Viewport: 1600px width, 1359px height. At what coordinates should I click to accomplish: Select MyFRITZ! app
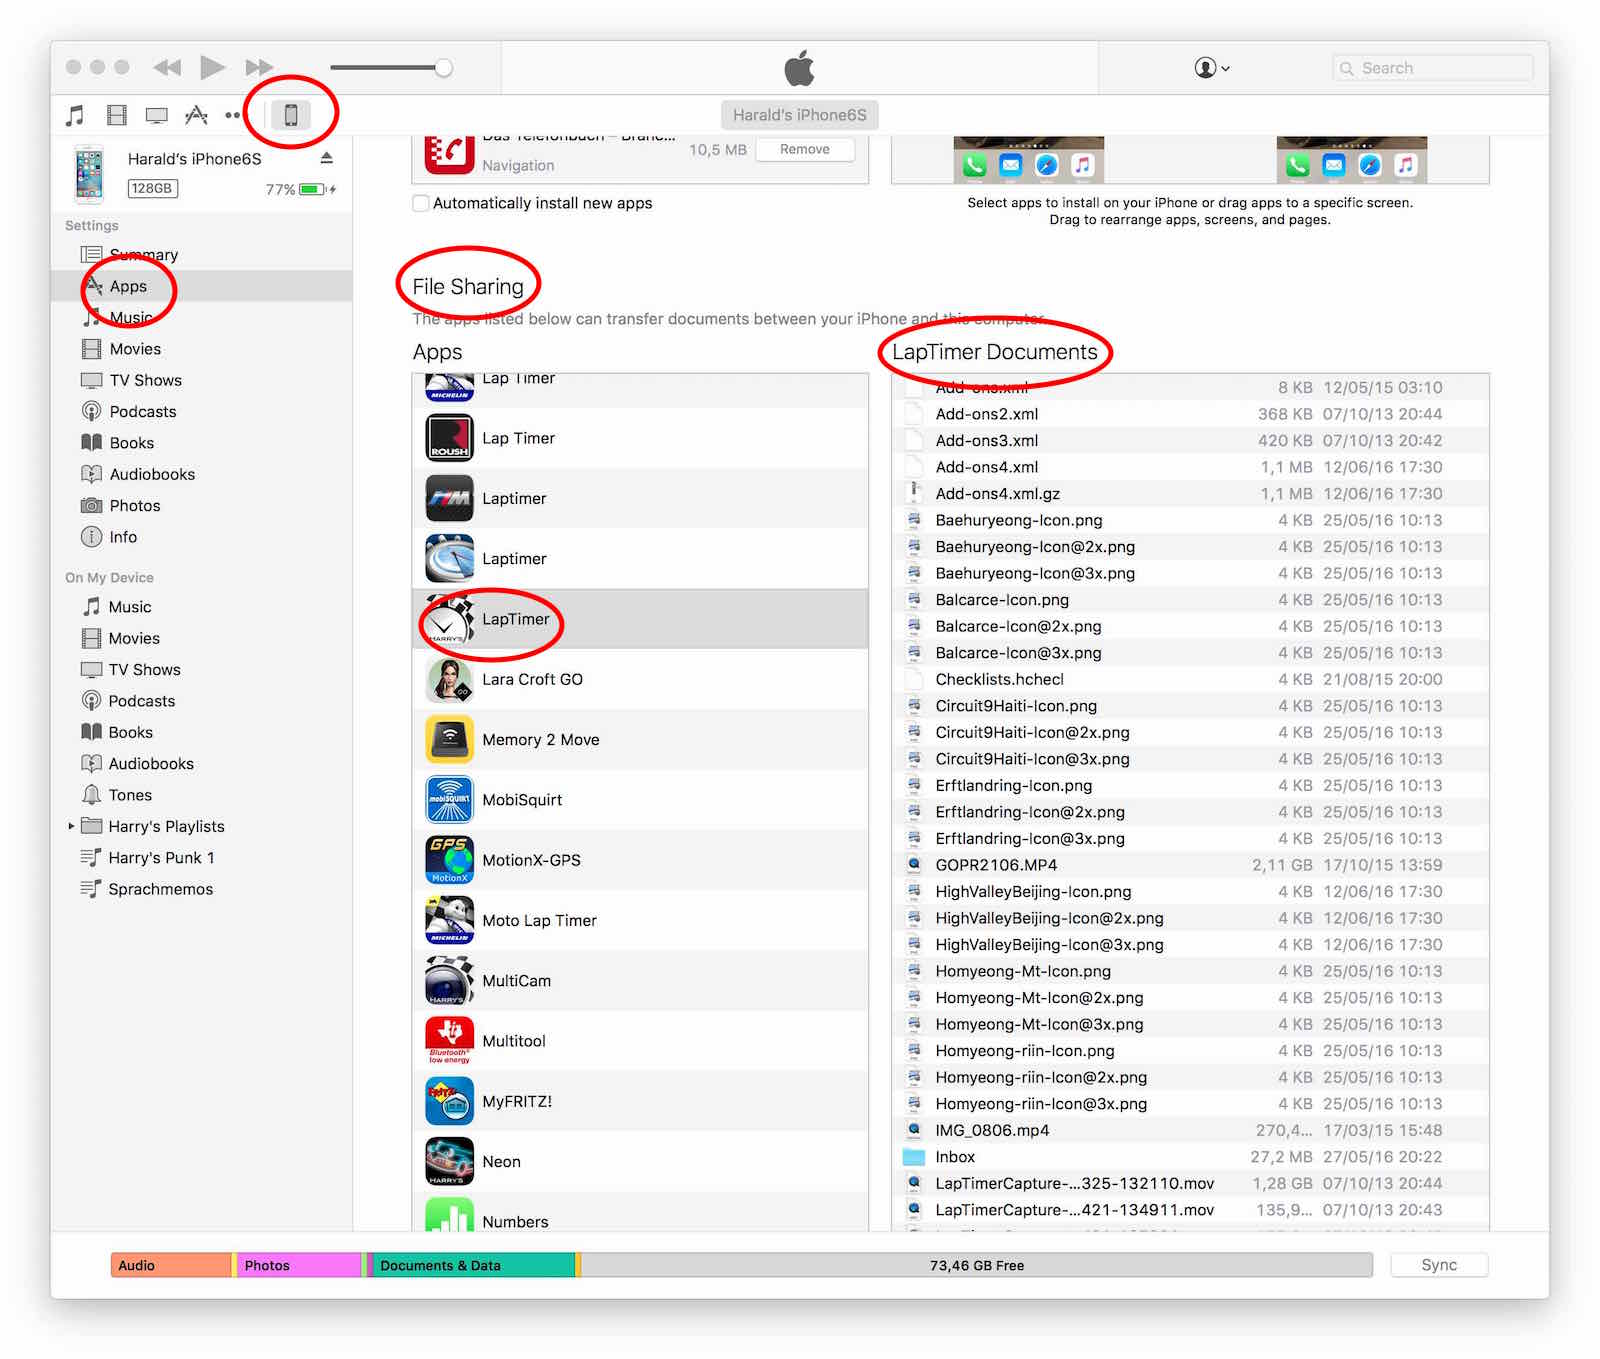(x=640, y=1101)
